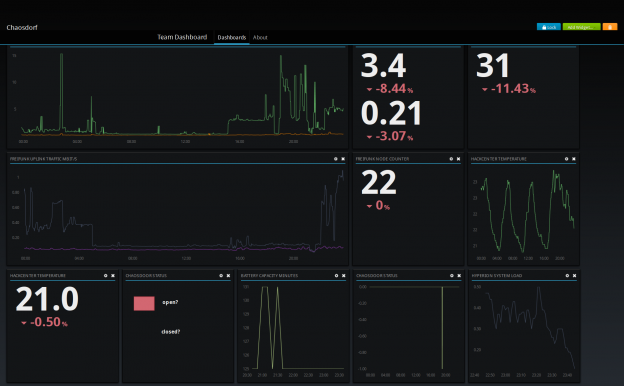The width and height of the screenshot is (624, 386).
Task: Close the Freifunk Uplink Traffic widget
Action: (x=343, y=159)
